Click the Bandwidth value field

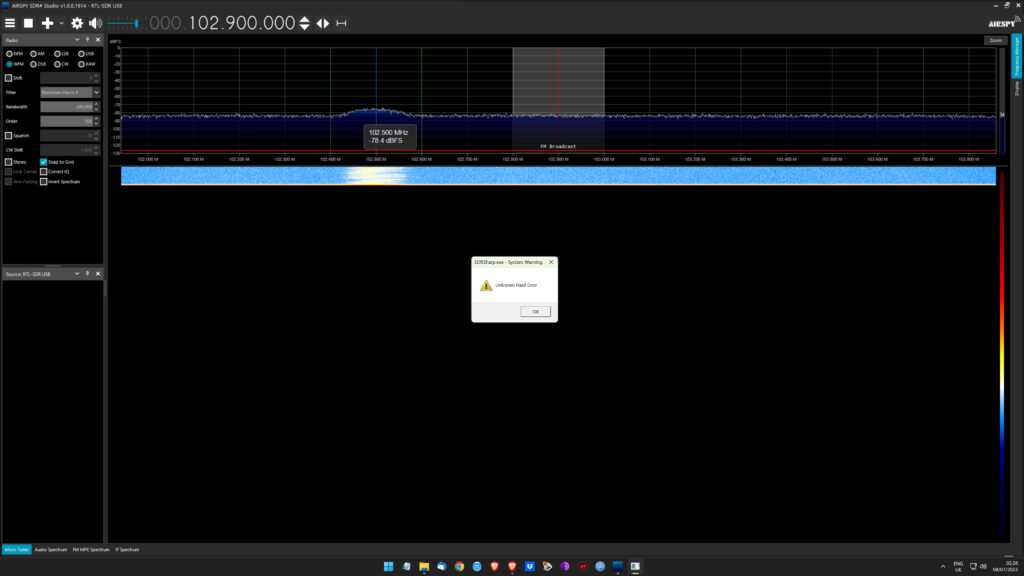point(67,106)
